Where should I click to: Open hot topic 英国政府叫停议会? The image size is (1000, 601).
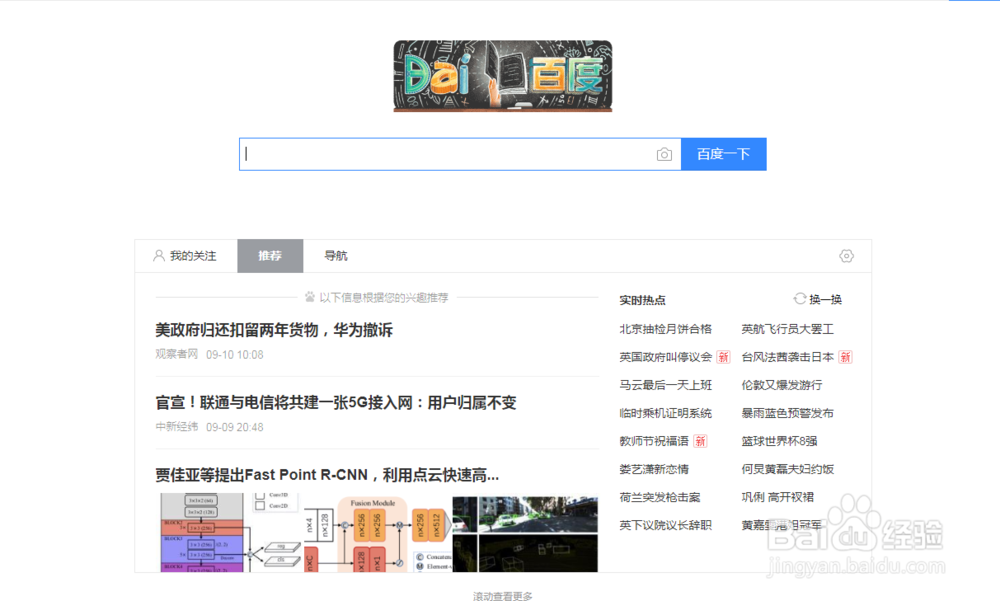pos(665,357)
